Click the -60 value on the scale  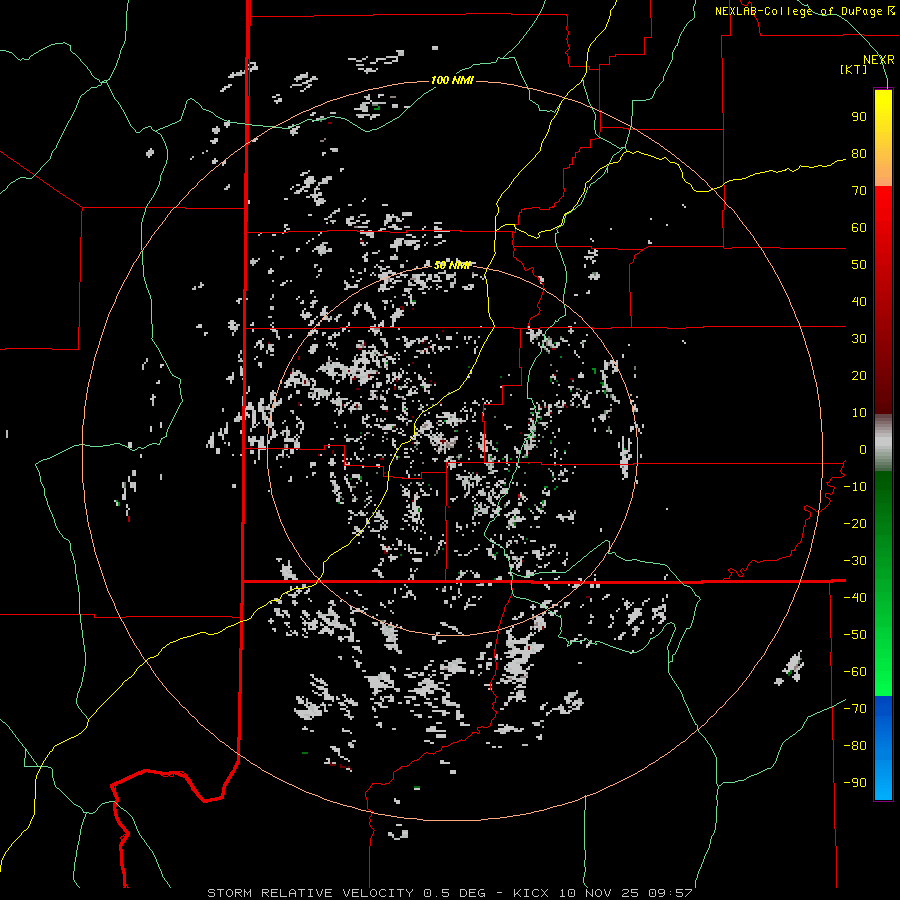(855, 672)
